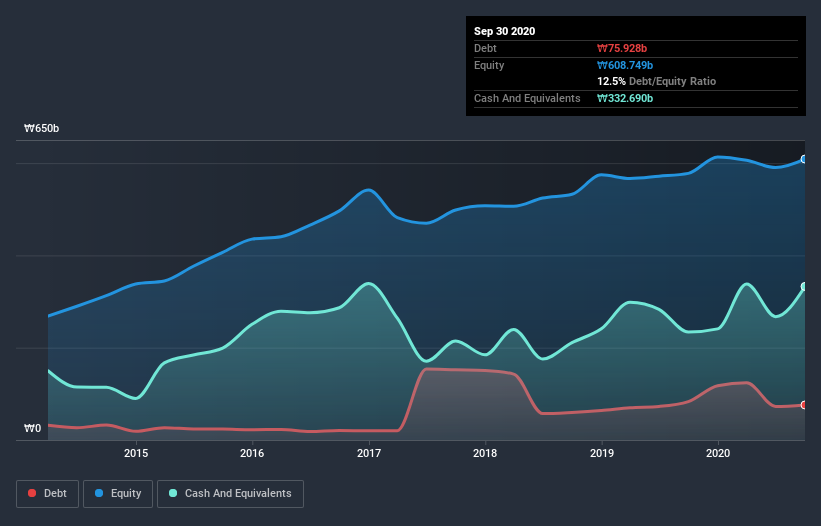Click the ₩332.690b cash value
Image resolution: width=821 pixels, height=526 pixels.
(625, 98)
